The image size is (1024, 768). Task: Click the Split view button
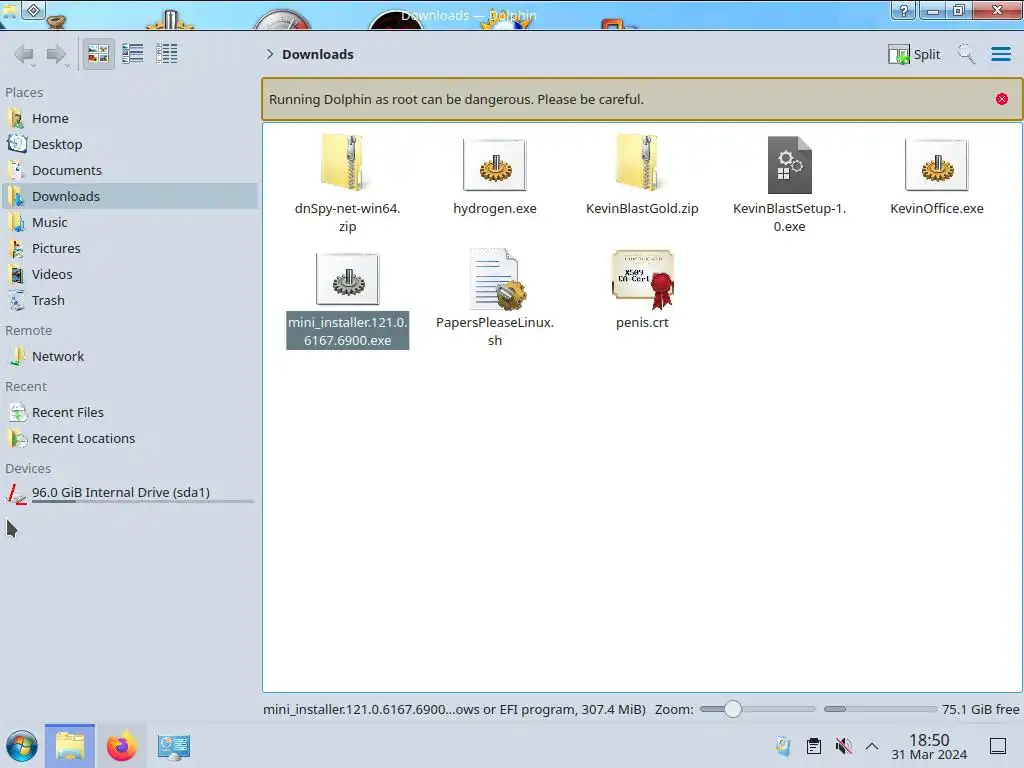[x=914, y=54]
